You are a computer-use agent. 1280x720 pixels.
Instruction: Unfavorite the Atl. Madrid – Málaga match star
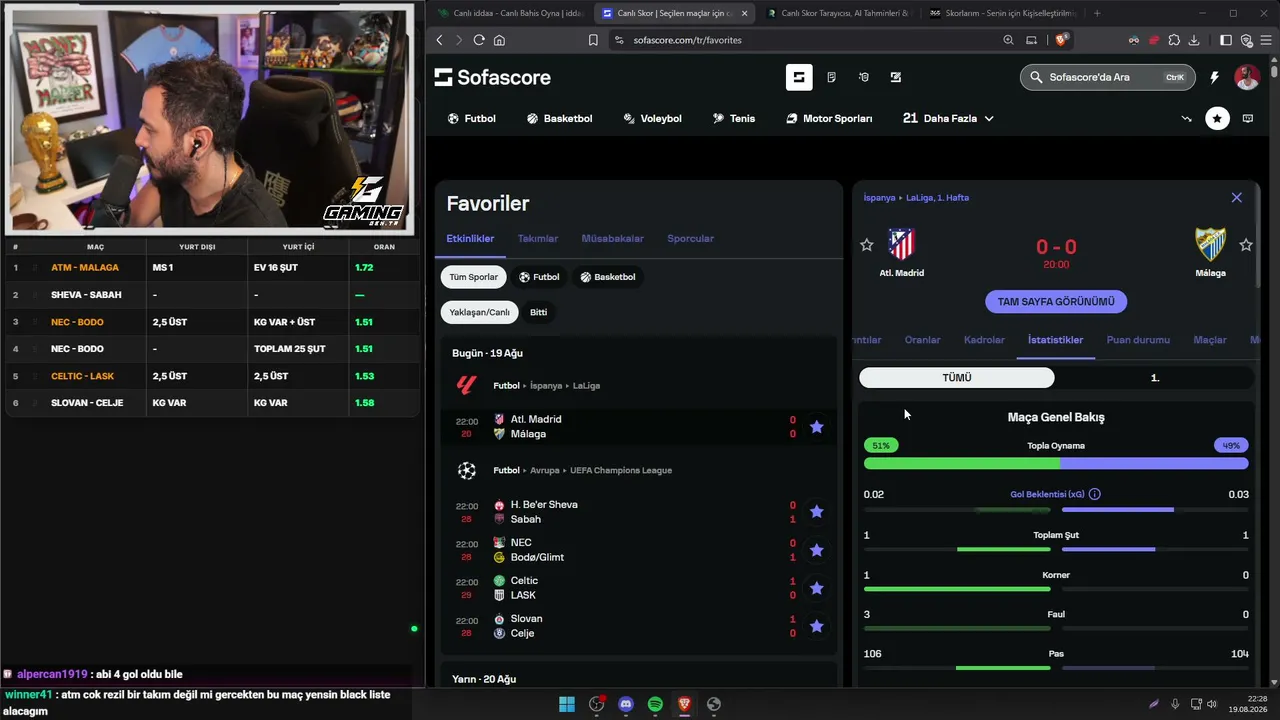[x=816, y=427]
